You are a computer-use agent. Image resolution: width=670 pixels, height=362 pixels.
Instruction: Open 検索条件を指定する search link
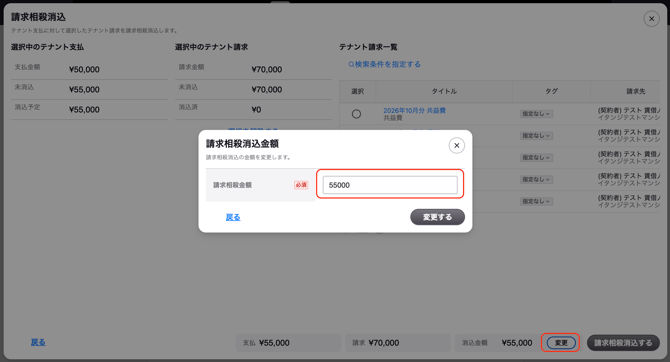[x=384, y=64]
